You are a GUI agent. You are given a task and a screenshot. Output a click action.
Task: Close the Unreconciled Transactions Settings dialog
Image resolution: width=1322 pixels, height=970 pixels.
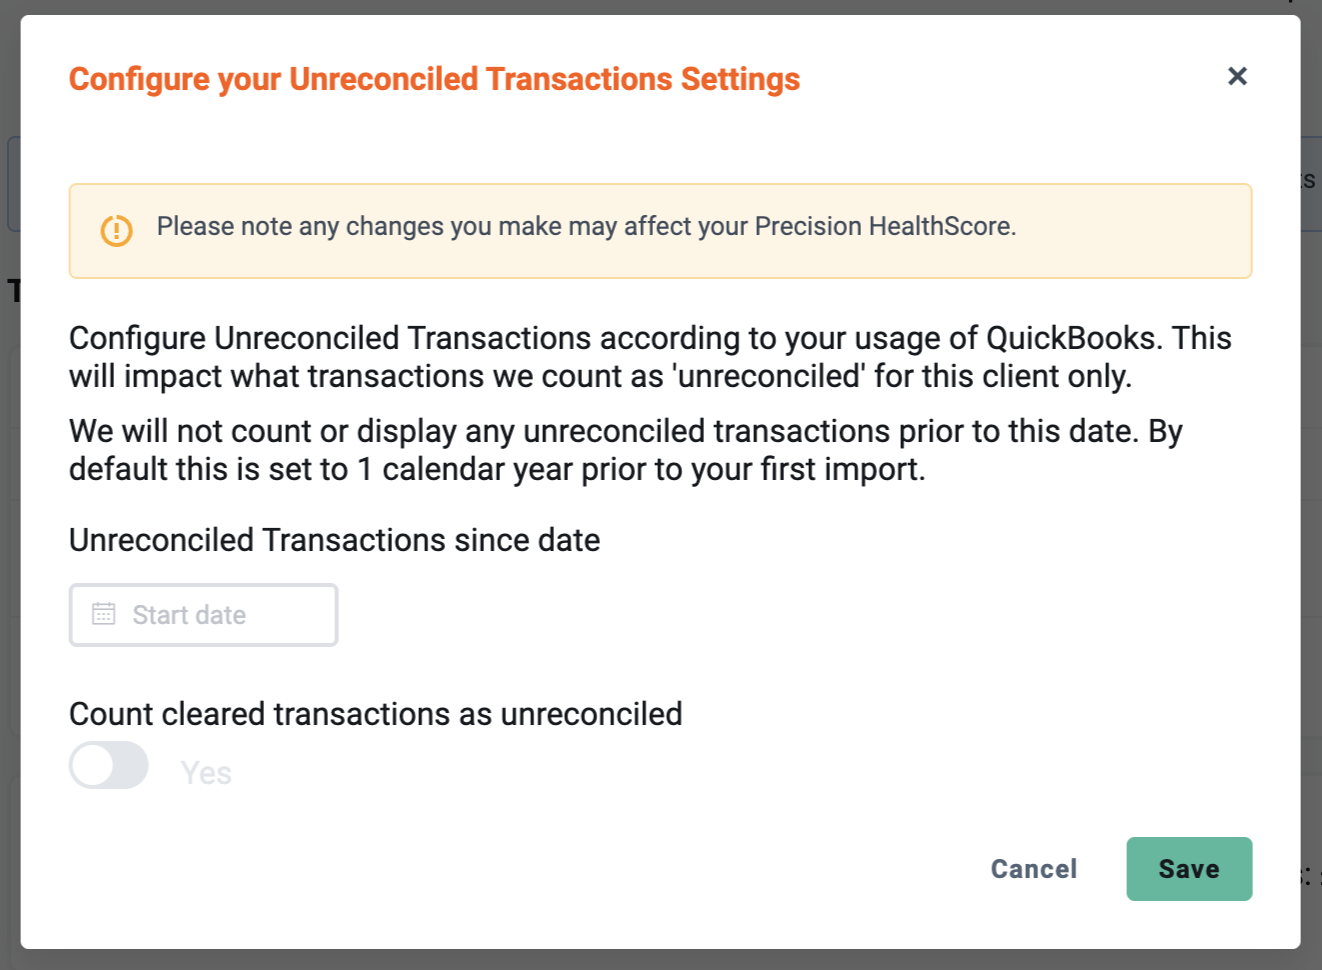coord(1237,76)
